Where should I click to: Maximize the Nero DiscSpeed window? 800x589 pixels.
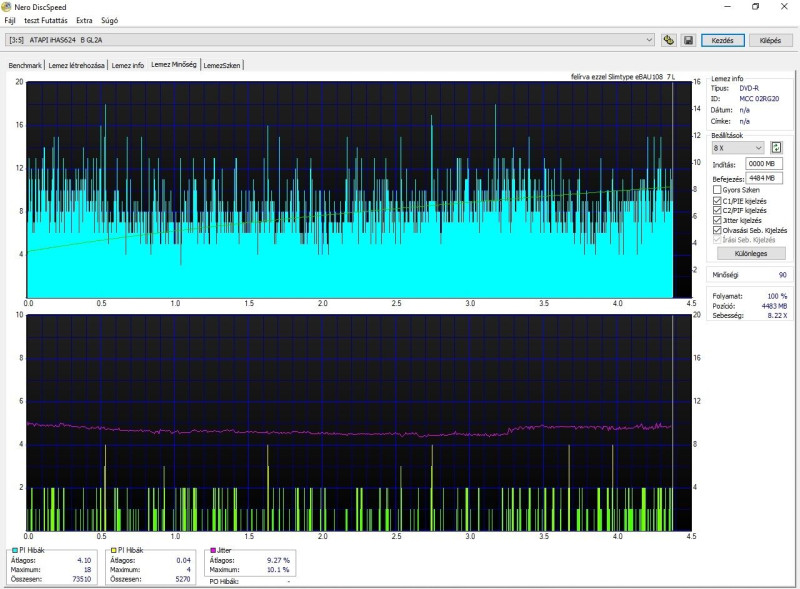click(x=756, y=7)
